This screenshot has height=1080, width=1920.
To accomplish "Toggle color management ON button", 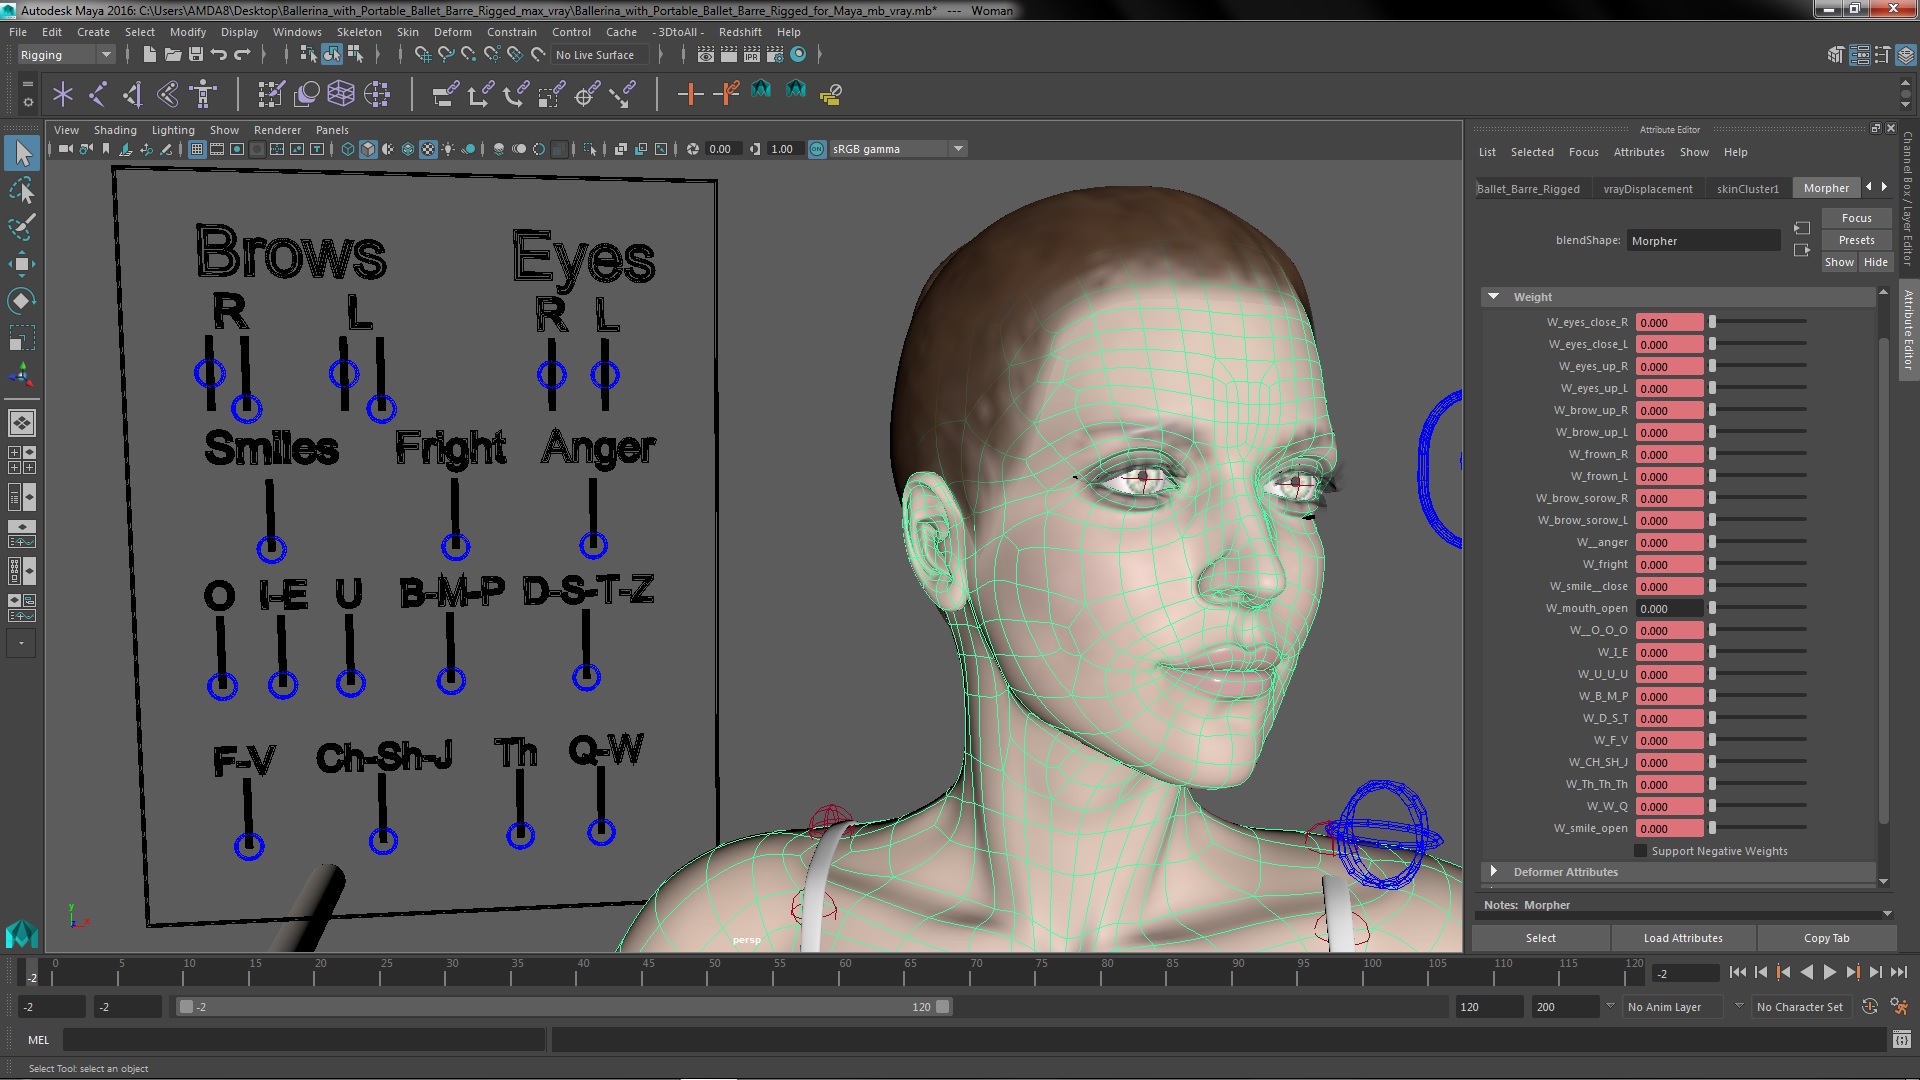I will click(x=817, y=149).
